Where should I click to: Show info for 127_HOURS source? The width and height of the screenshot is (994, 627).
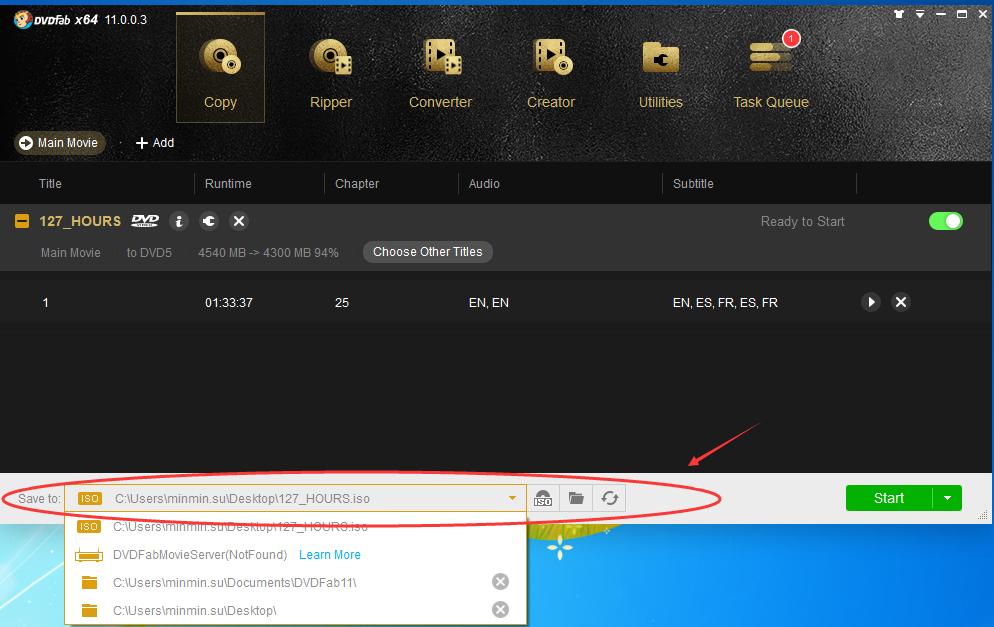point(179,221)
